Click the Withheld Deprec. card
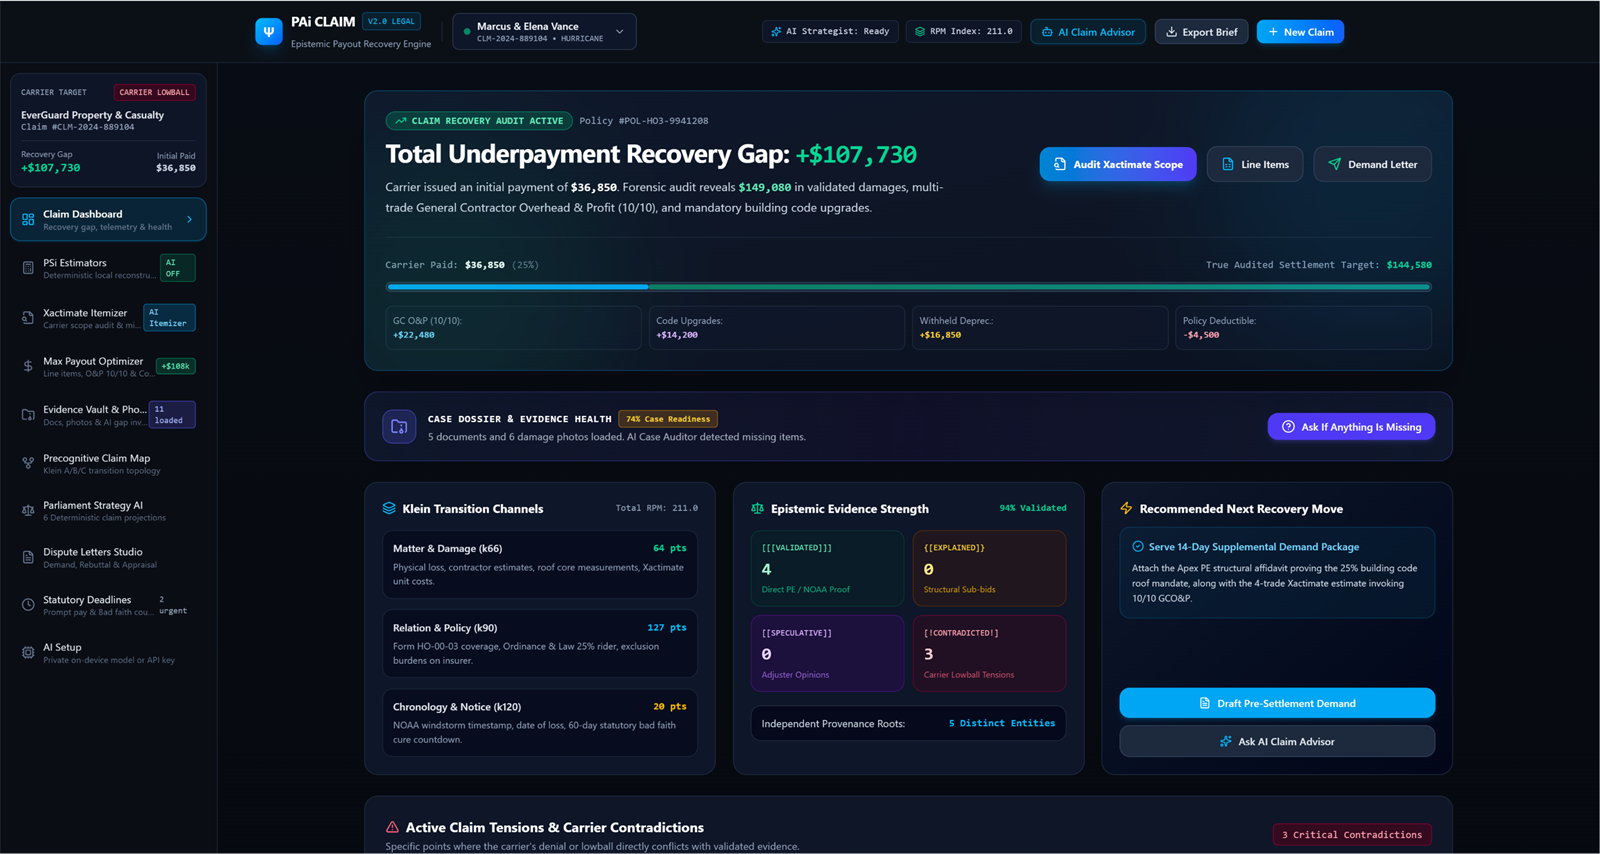 pos(1040,328)
